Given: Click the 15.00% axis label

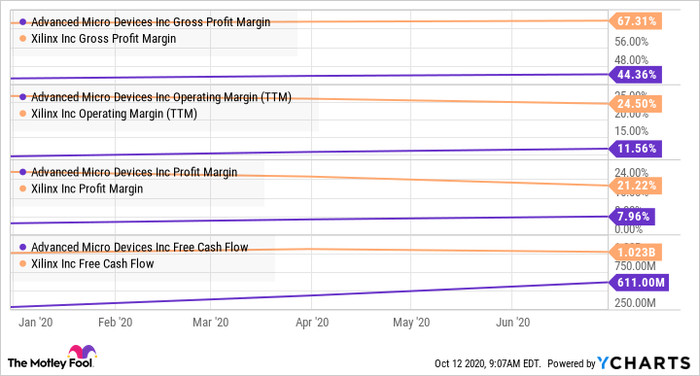Looking at the screenshot, I should pos(631,131).
